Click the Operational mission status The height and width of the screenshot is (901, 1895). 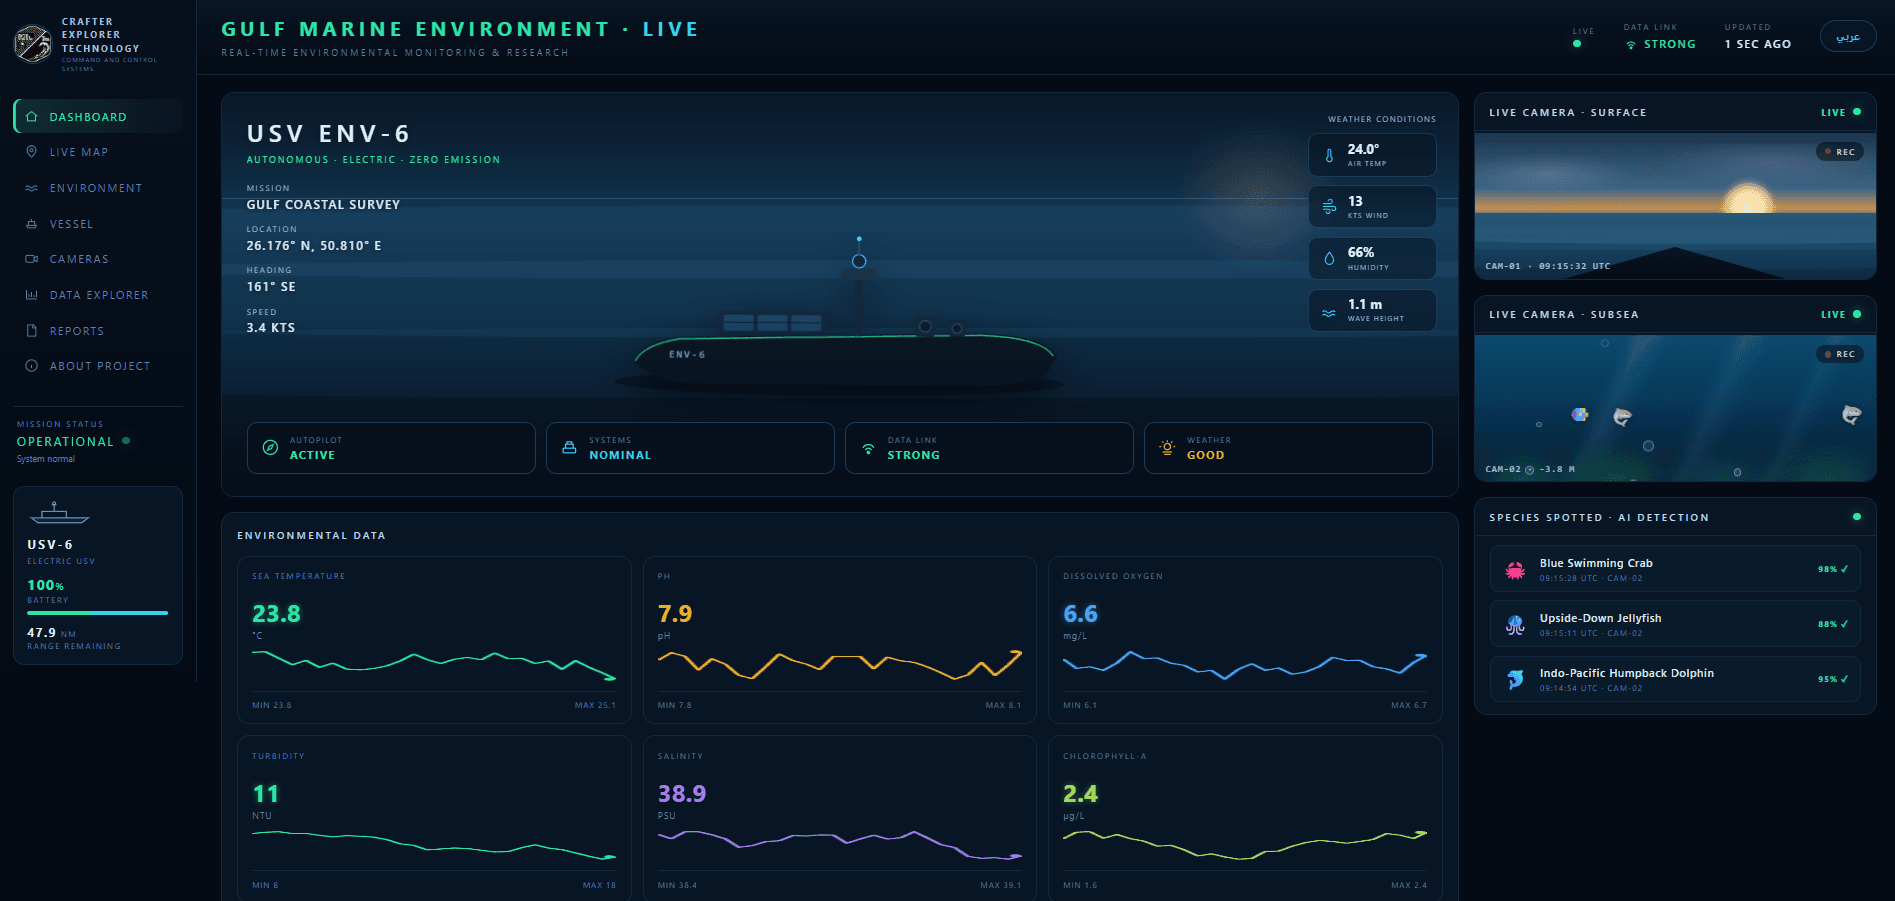point(65,441)
